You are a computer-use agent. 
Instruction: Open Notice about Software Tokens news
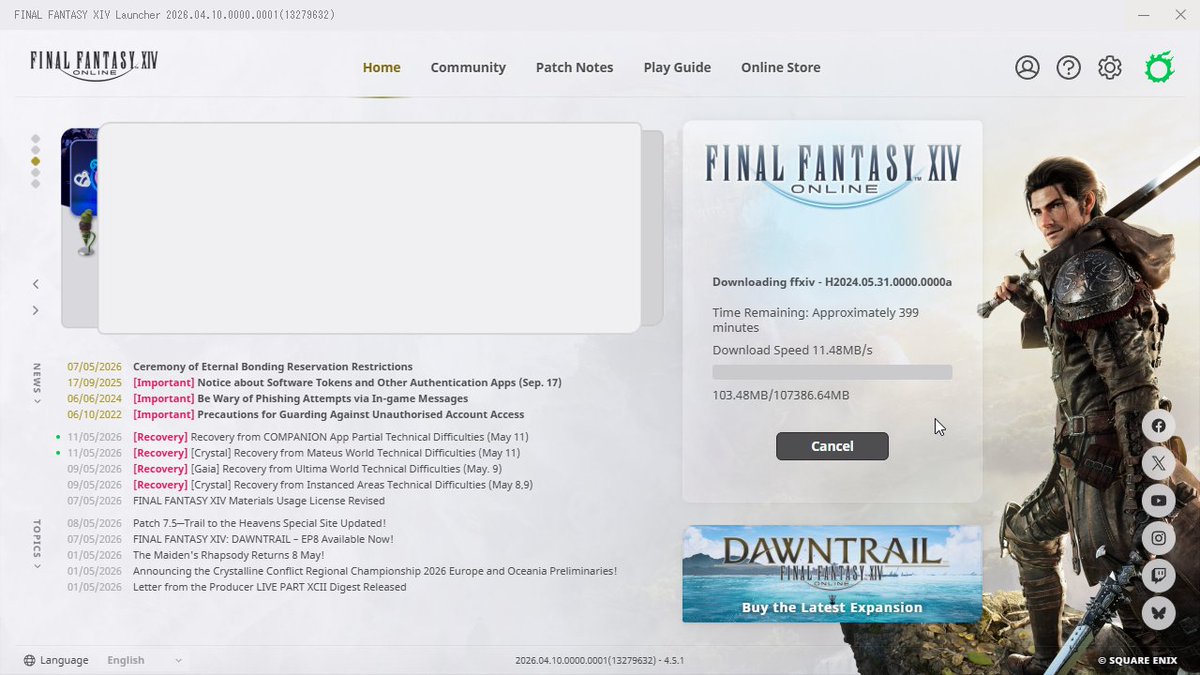point(347,382)
